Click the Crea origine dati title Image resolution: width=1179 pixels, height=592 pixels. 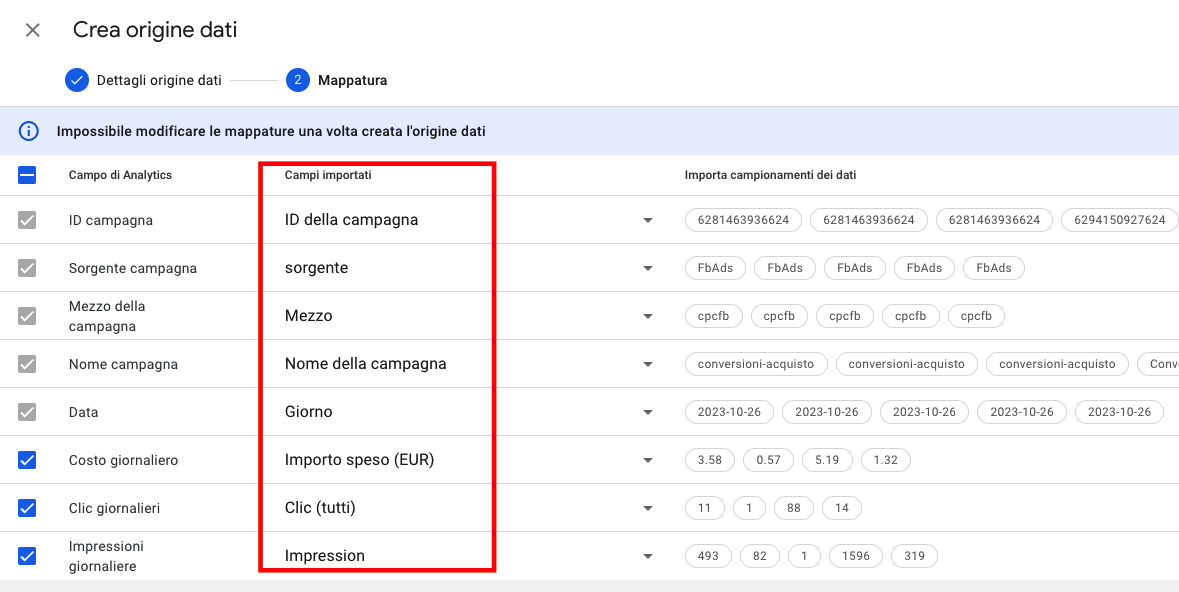[155, 30]
